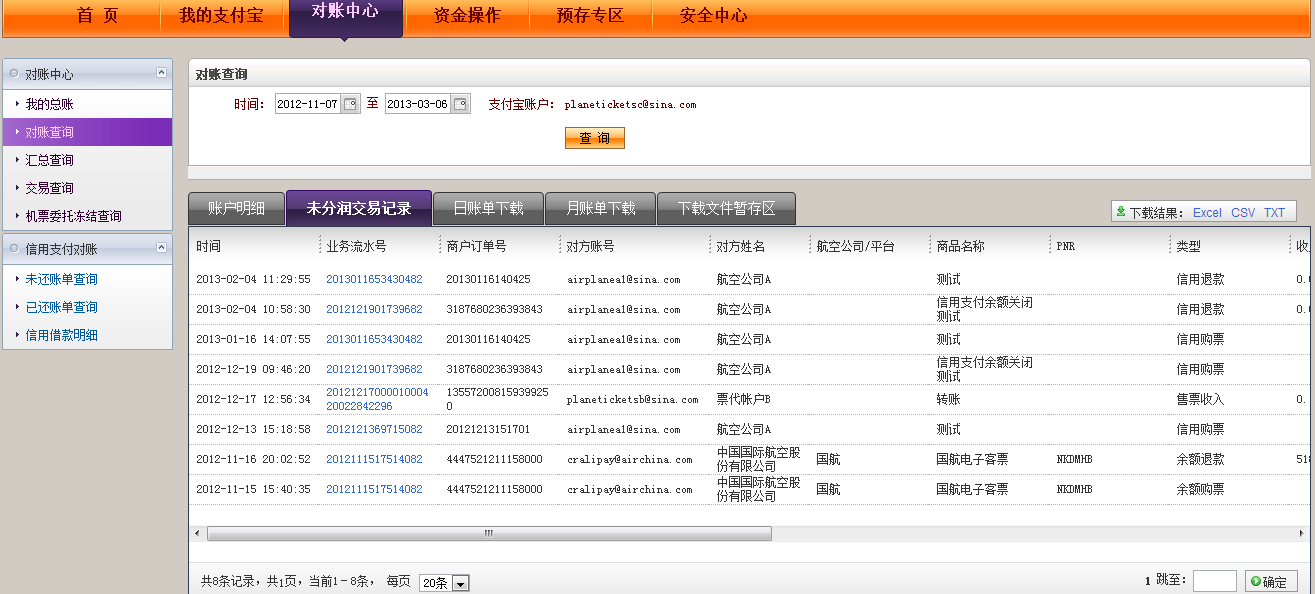Screen dimensions: 1315x594
Task: Open 未还账单查询 in the sidebar
Action: [x=61, y=279]
